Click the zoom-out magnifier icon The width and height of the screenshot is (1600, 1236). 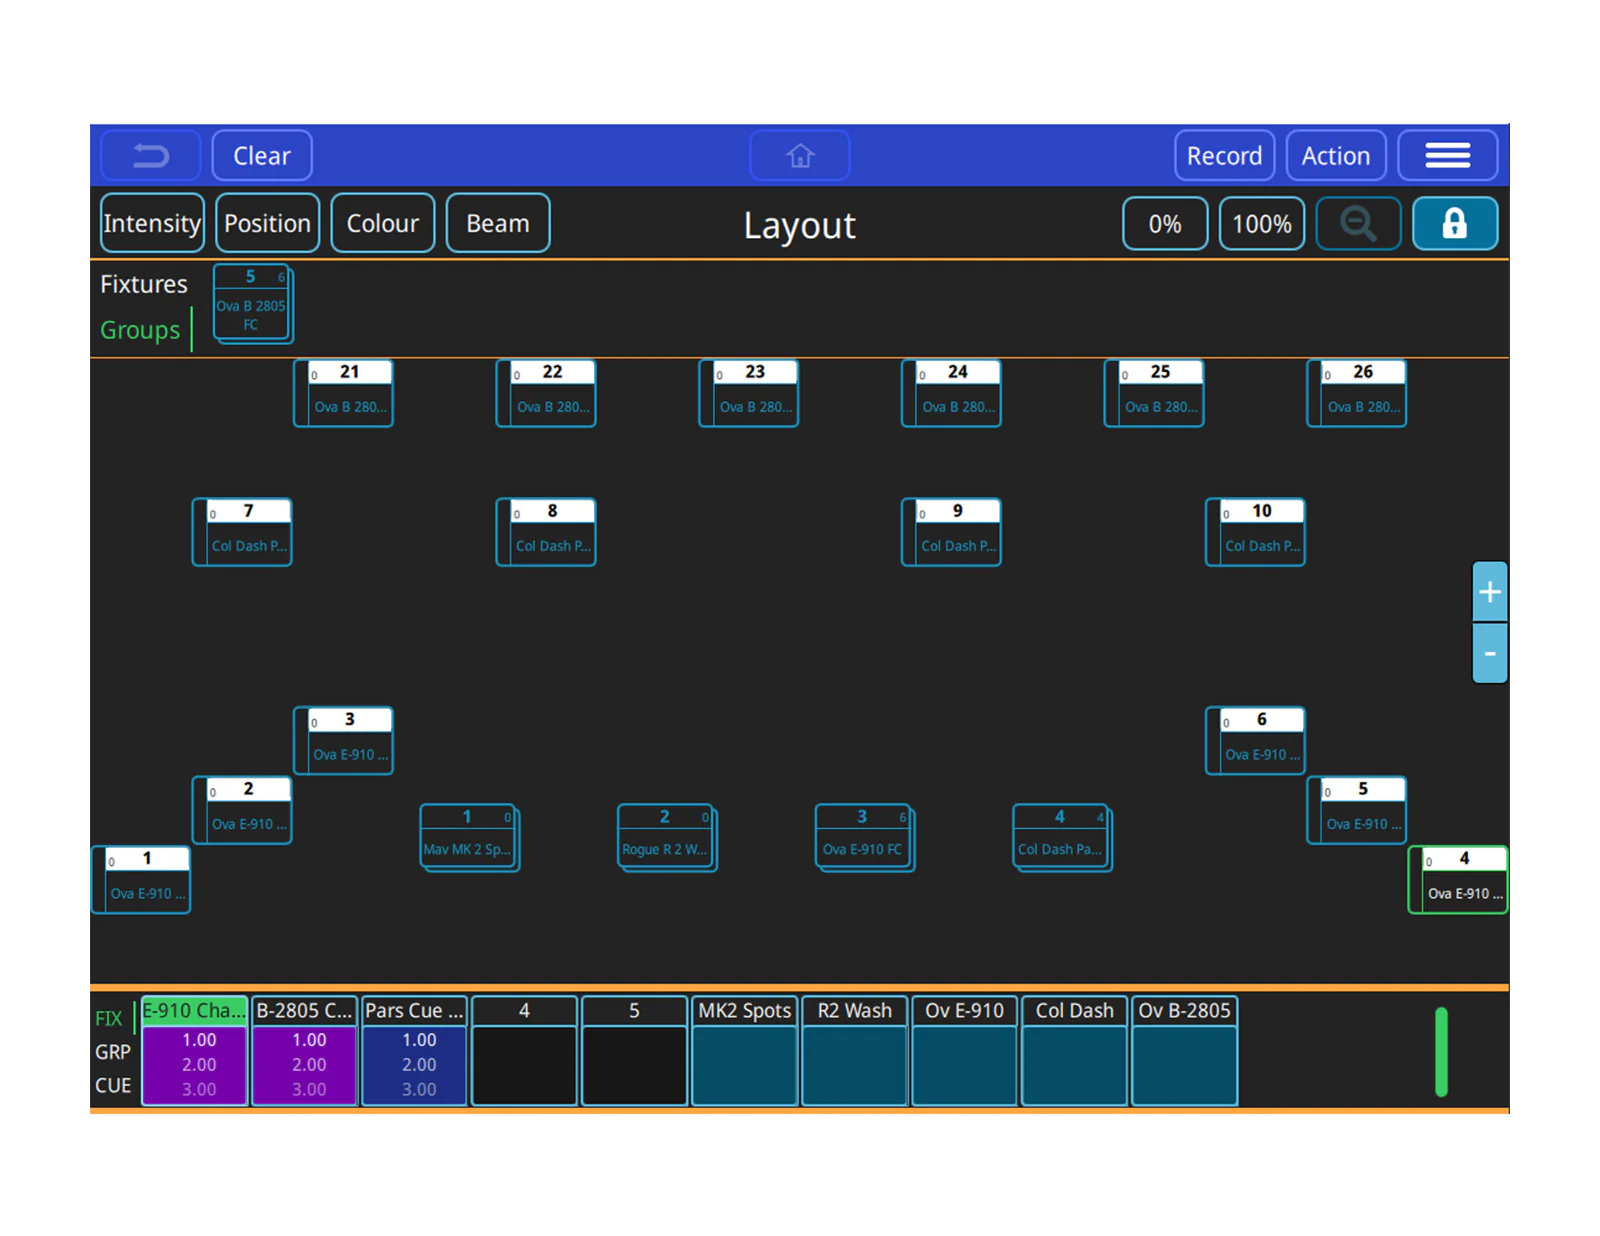pos(1358,223)
